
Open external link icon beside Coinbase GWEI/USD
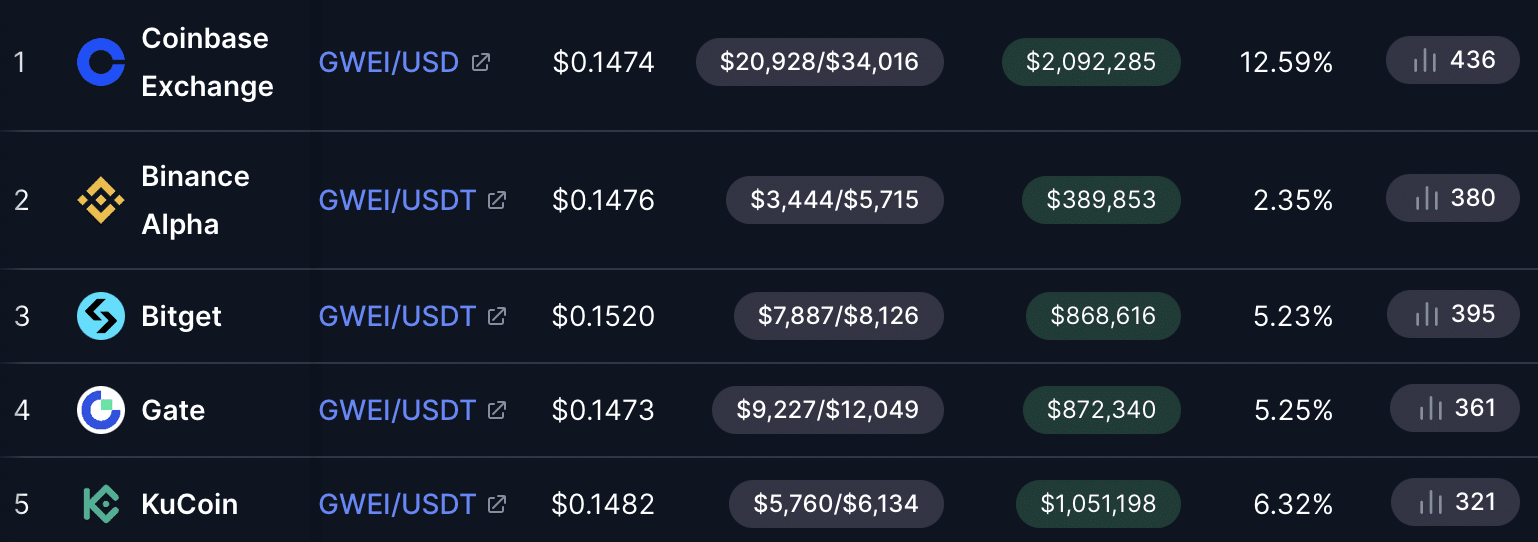pyautogui.click(x=481, y=63)
